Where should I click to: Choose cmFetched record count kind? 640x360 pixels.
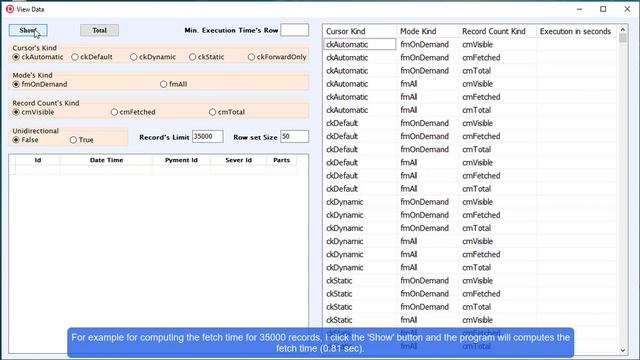tap(133, 112)
